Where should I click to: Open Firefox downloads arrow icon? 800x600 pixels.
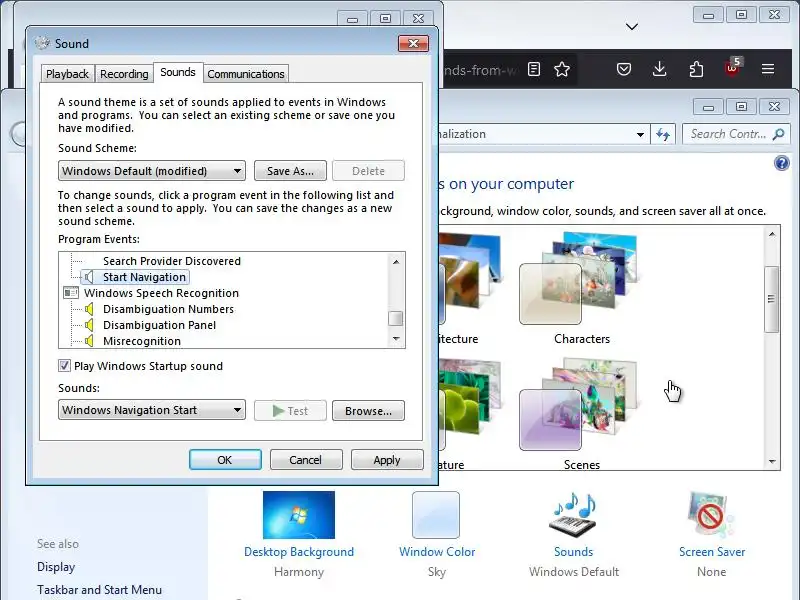tap(659, 69)
